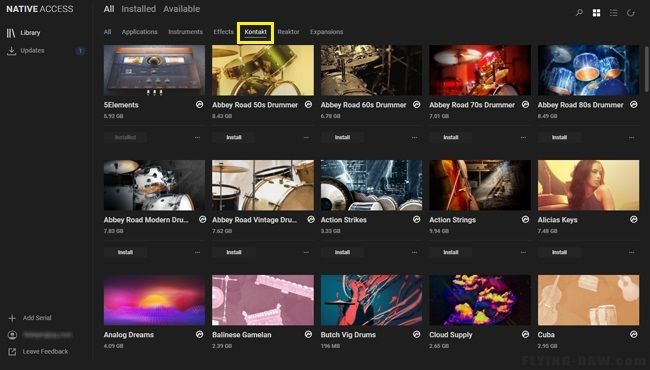This screenshot has width=650, height=370.
Task: Install Alicias Keys library
Action: [559, 252]
